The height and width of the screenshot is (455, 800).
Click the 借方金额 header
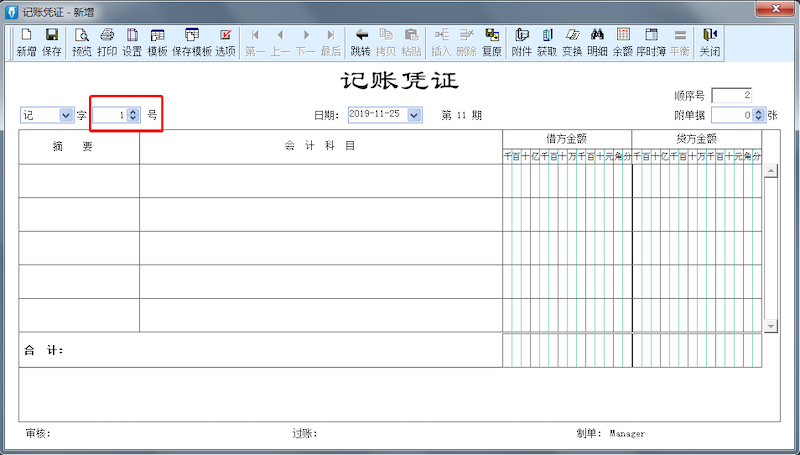click(567, 139)
